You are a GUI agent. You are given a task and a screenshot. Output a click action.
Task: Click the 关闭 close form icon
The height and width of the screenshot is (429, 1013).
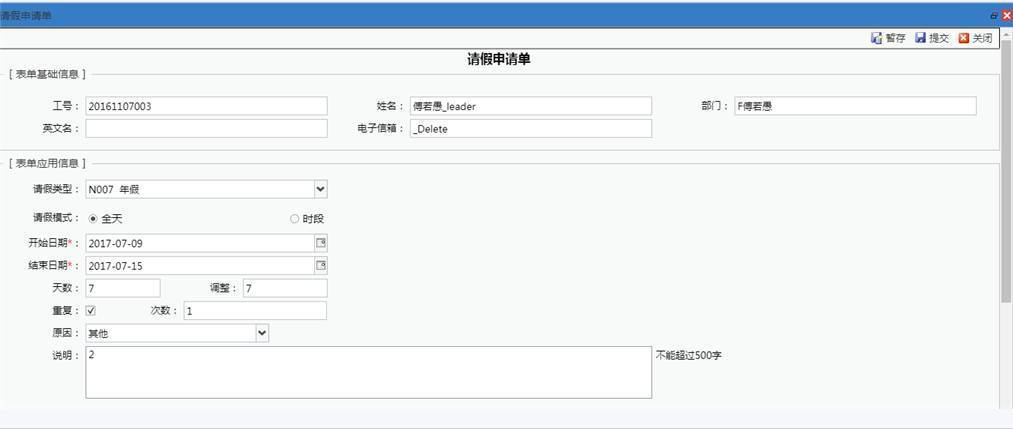coord(964,38)
